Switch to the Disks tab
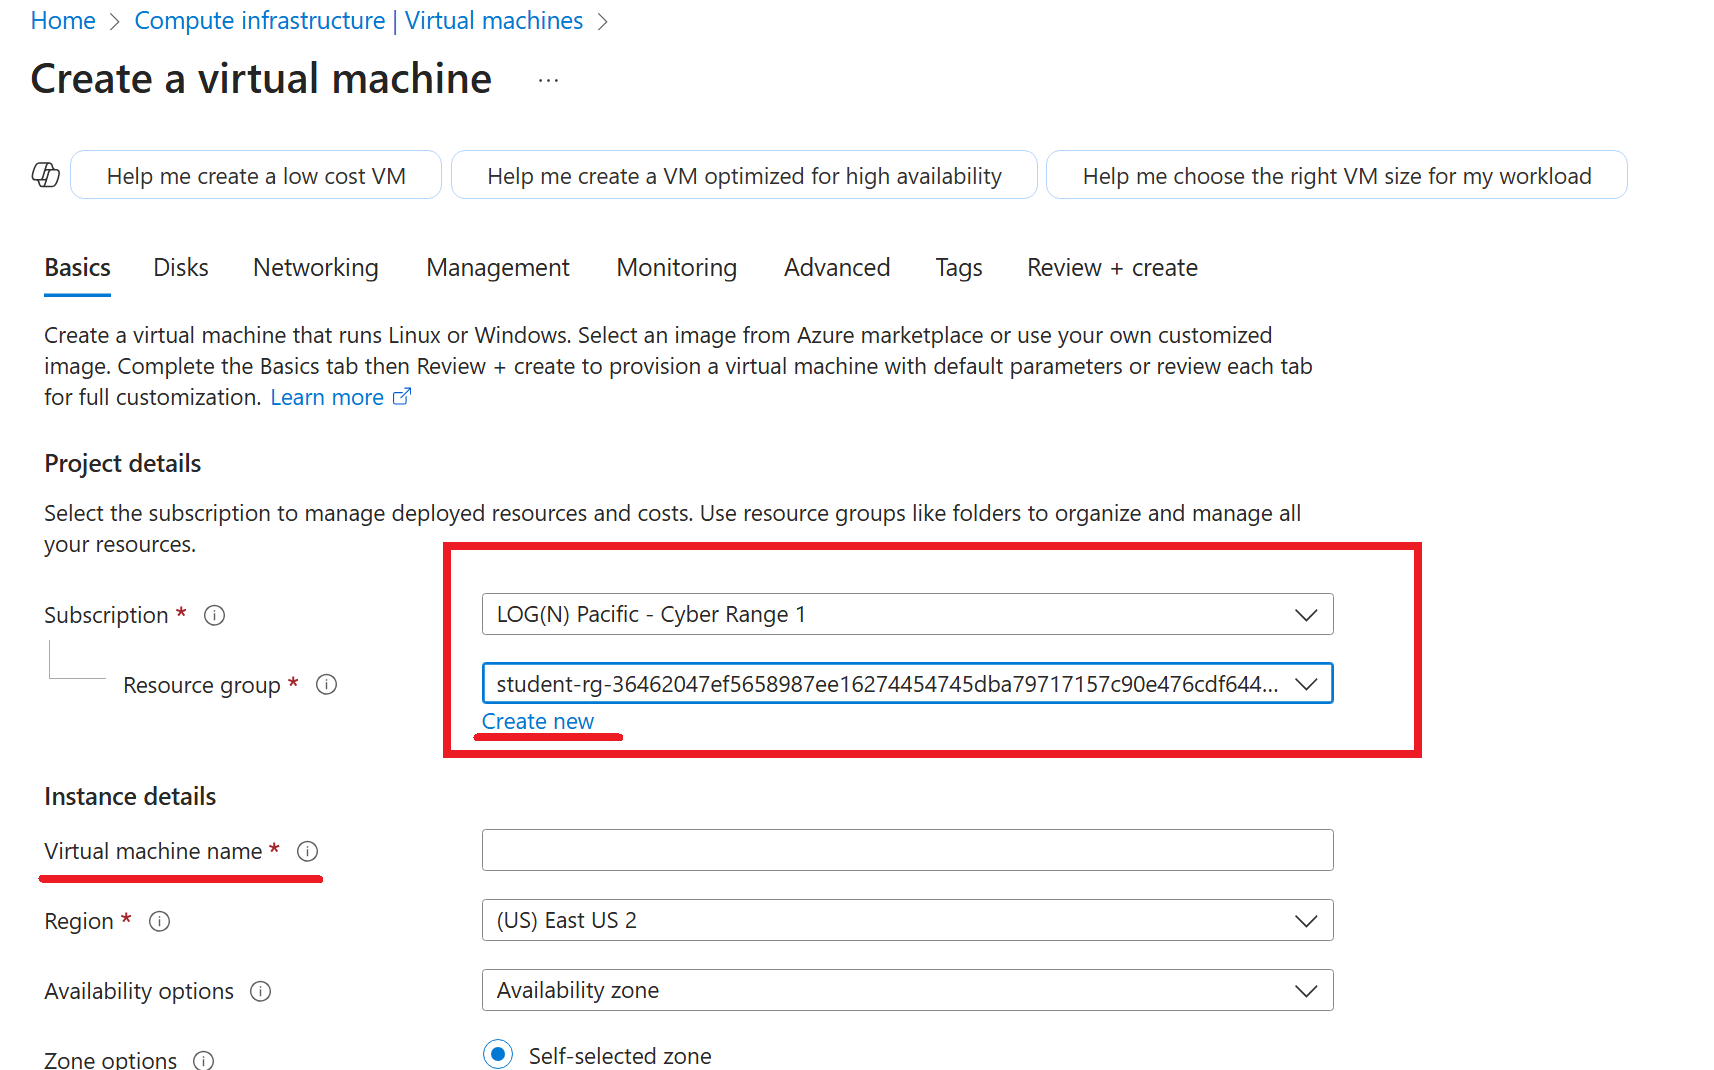The height and width of the screenshot is (1070, 1714). pos(181,268)
